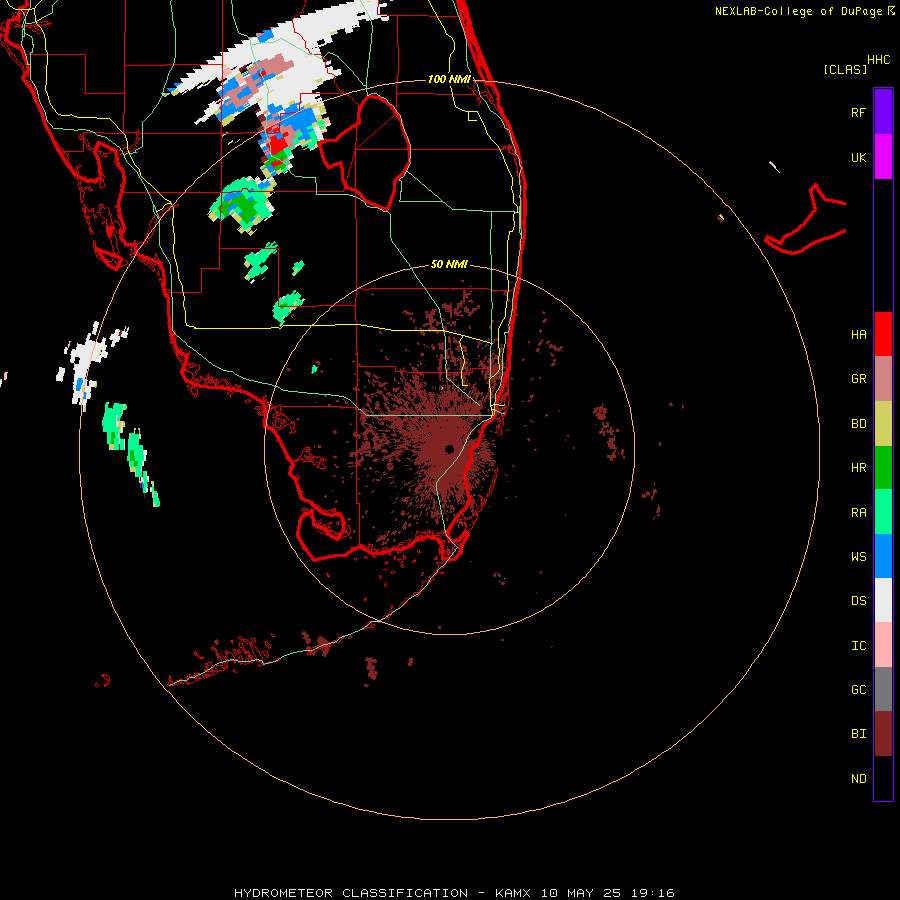Select the BD yellow legend swatch
The width and height of the screenshot is (900, 900).
click(x=883, y=424)
